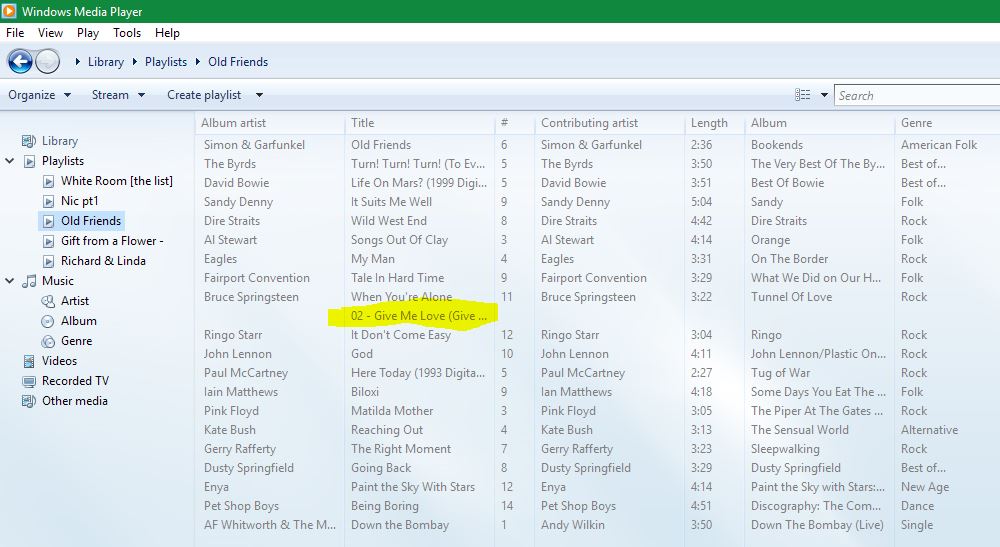Expand breadcrumb arrow before Library
The width and height of the screenshot is (1000, 547).
[x=77, y=62]
